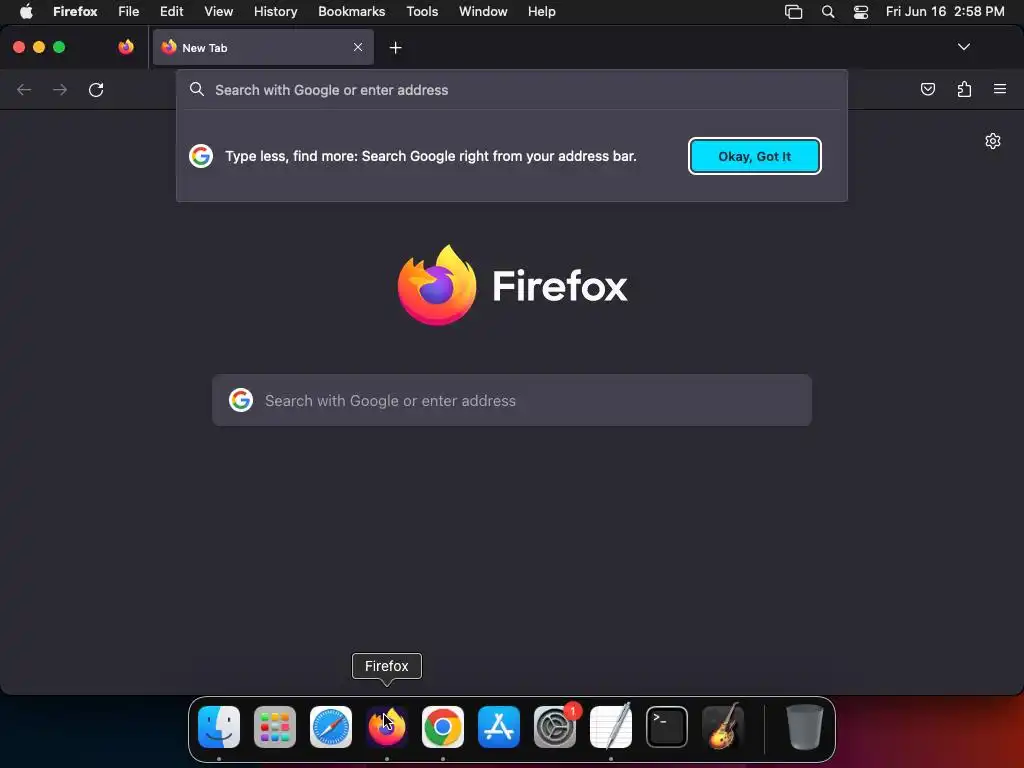Screen dimensions: 1024x768
Task: Open TextEdit from the Dock
Action: (611, 727)
